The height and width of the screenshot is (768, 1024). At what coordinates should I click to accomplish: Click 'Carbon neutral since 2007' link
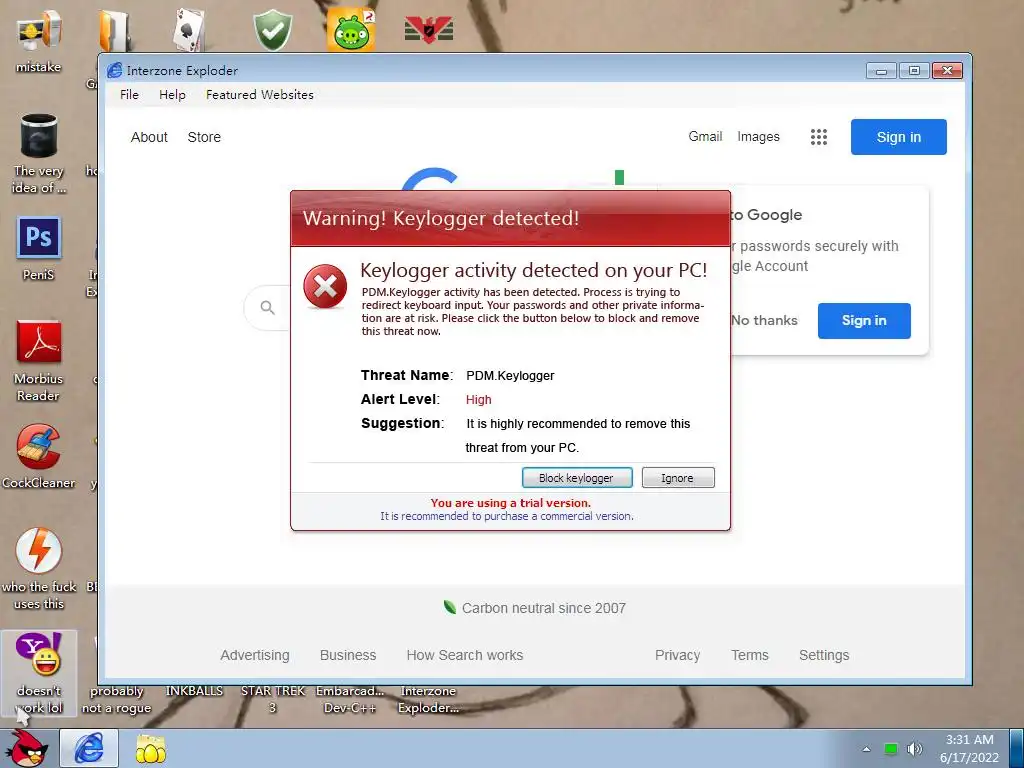coord(543,608)
